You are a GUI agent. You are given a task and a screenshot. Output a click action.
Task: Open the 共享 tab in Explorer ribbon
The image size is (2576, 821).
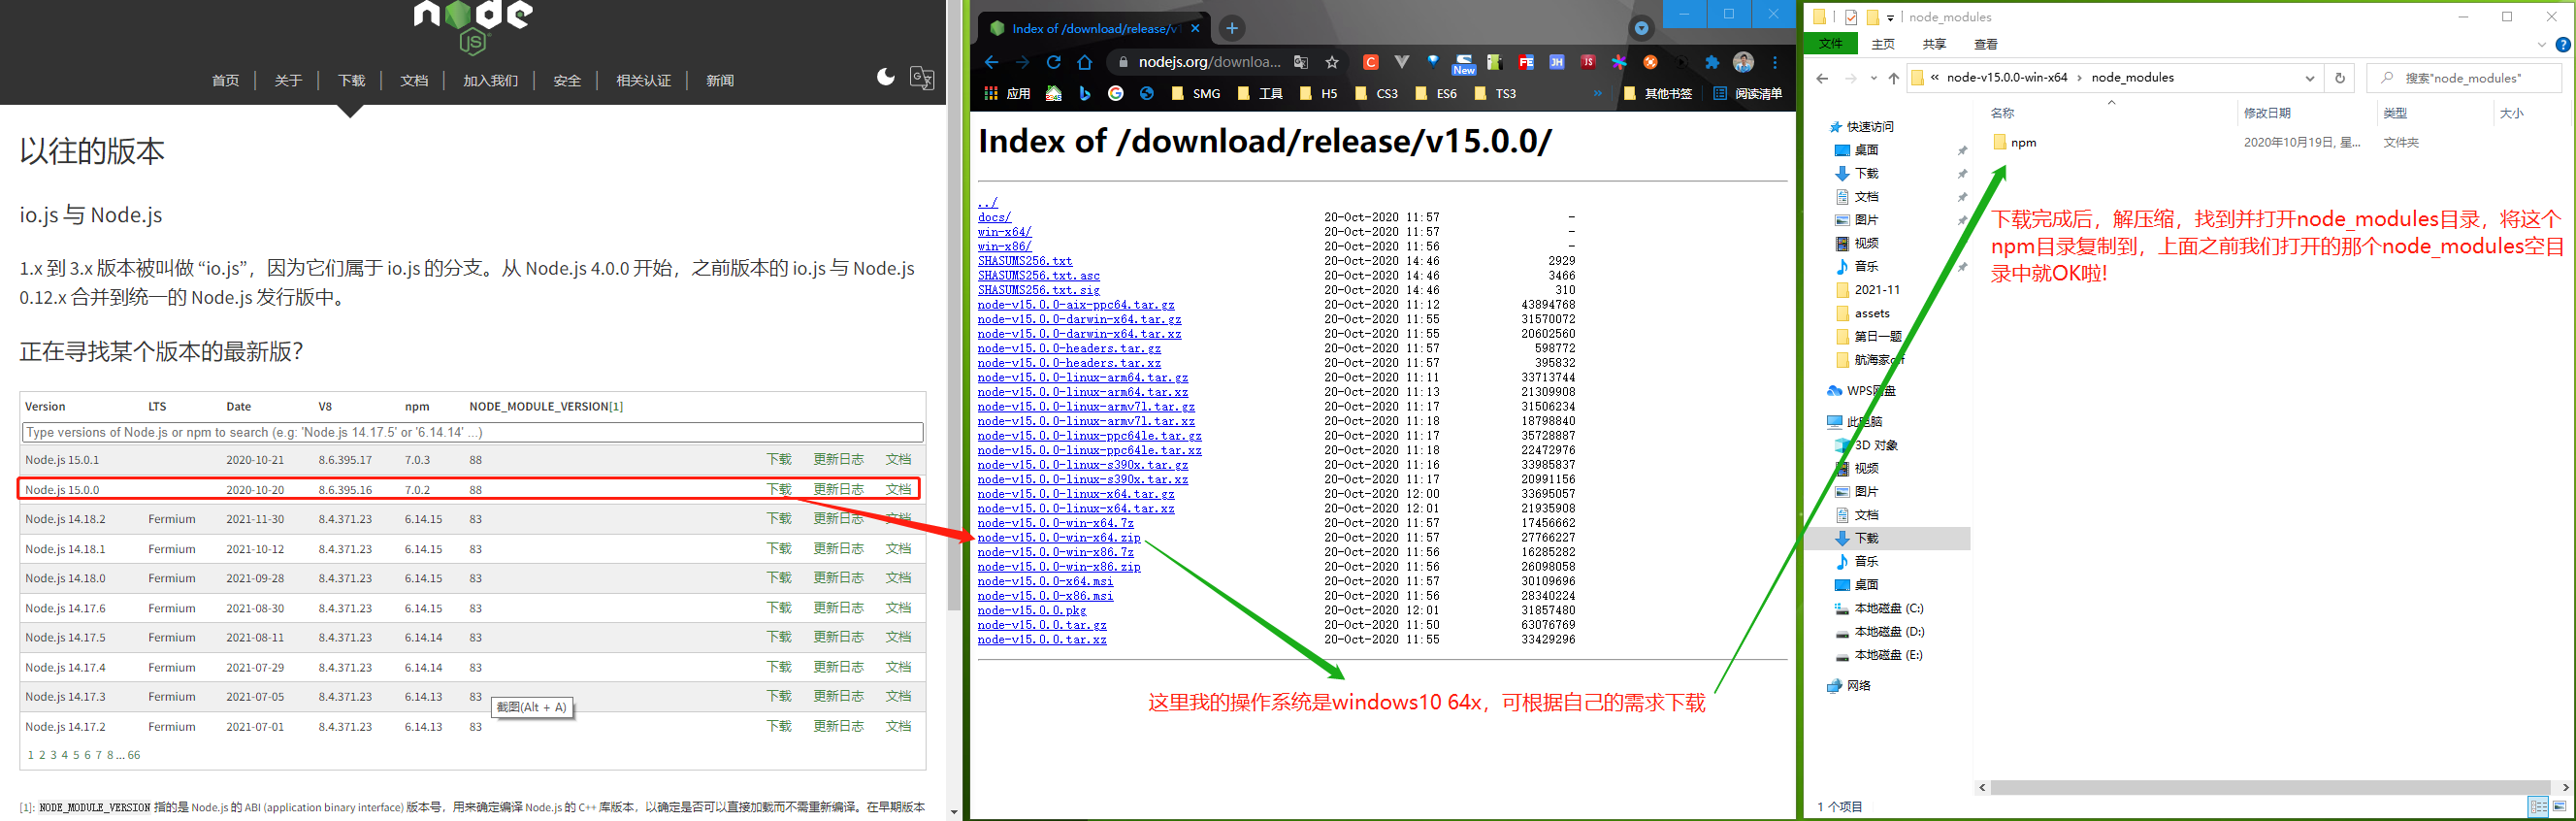pyautogui.click(x=1934, y=44)
